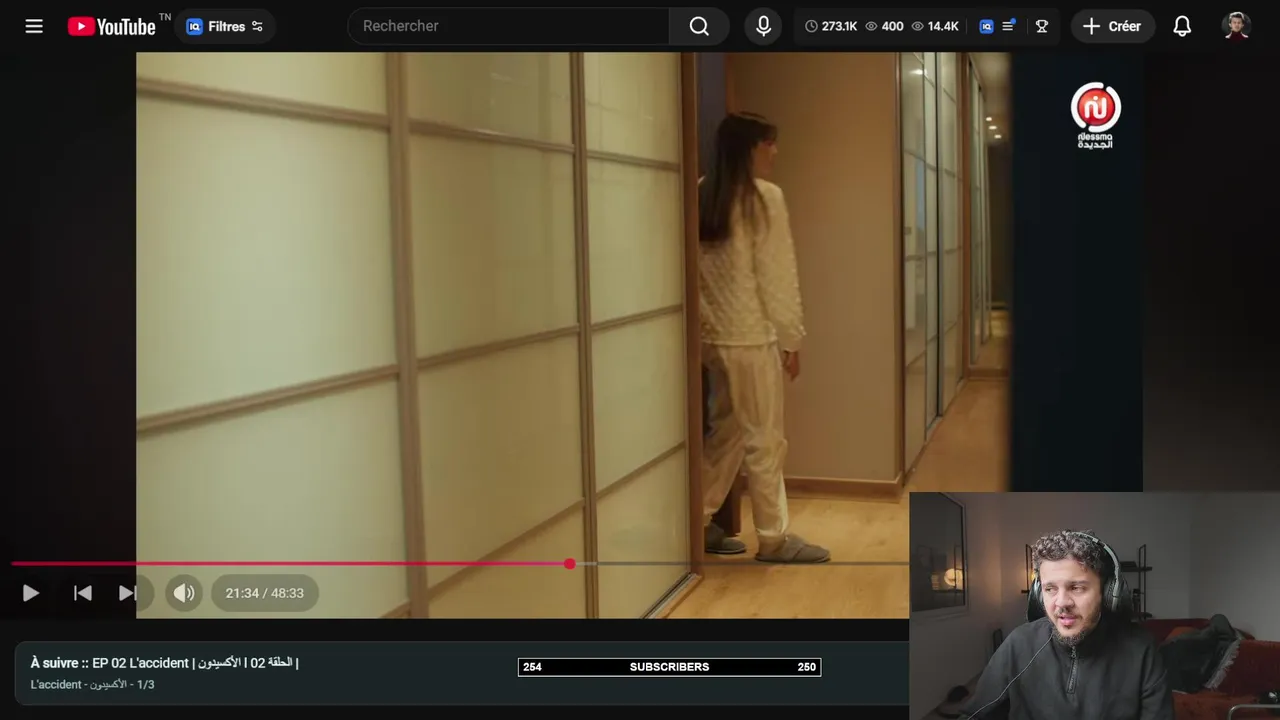Click the Rechercher search field
The height and width of the screenshot is (720, 1280).
coord(509,26)
